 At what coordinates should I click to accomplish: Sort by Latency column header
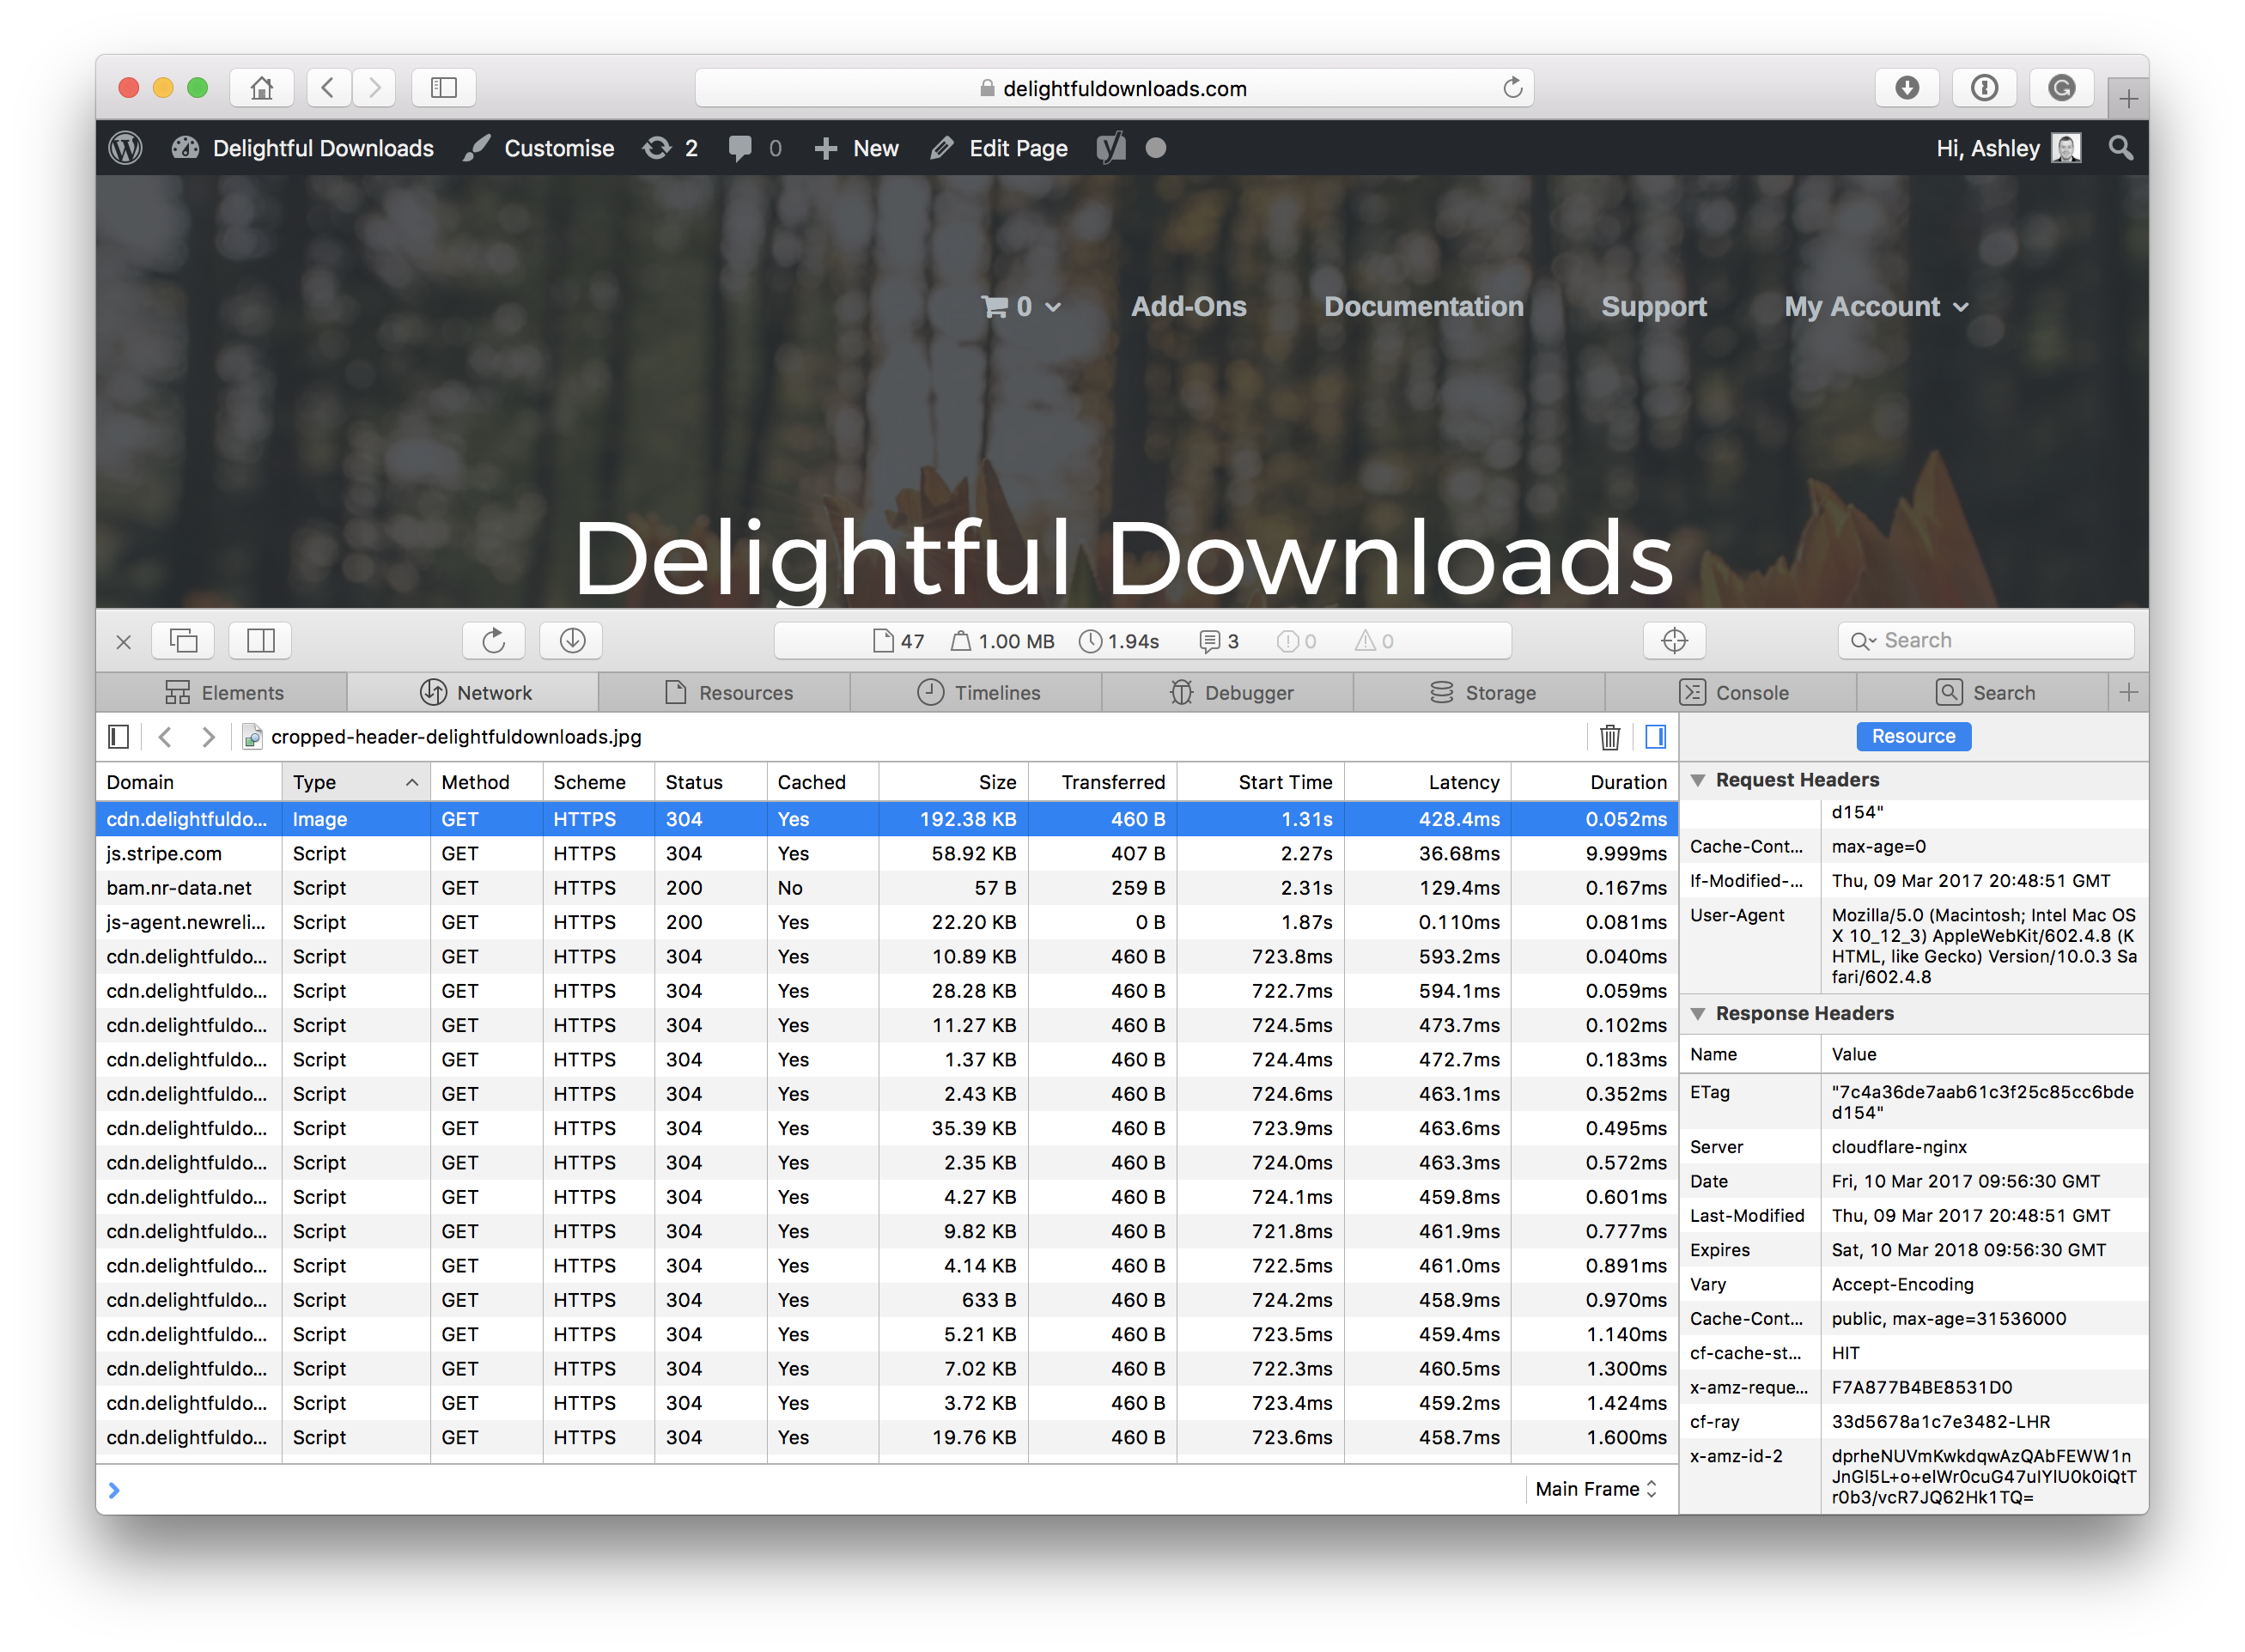click(1427, 782)
